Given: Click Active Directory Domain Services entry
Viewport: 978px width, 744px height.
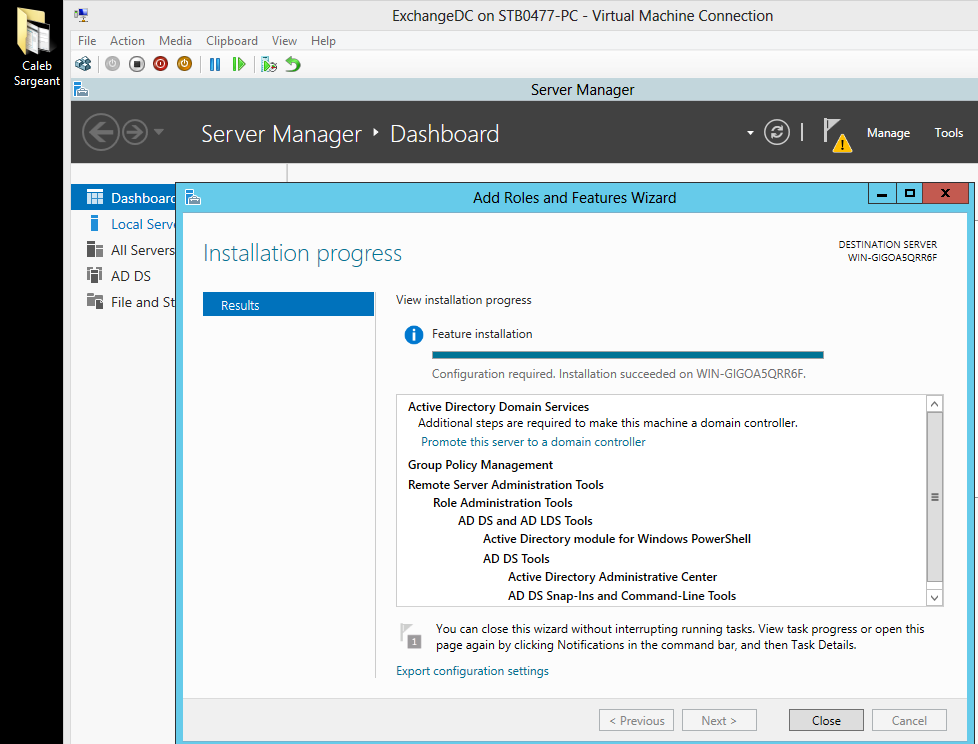Looking at the screenshot, I should point(498,407).
